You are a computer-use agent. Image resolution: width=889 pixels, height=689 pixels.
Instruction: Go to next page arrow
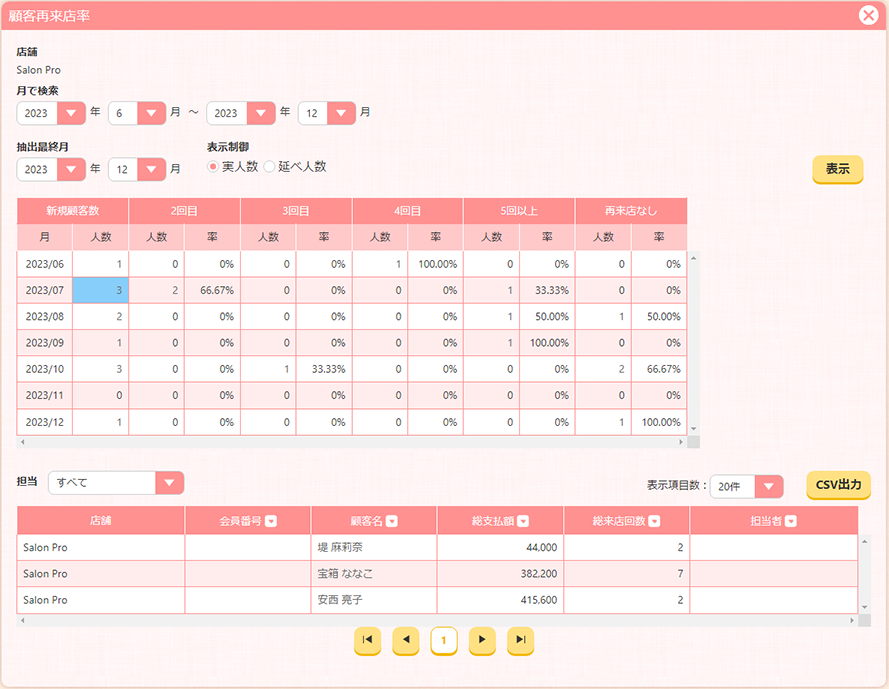pyautogui.click(x=482, y=640)
